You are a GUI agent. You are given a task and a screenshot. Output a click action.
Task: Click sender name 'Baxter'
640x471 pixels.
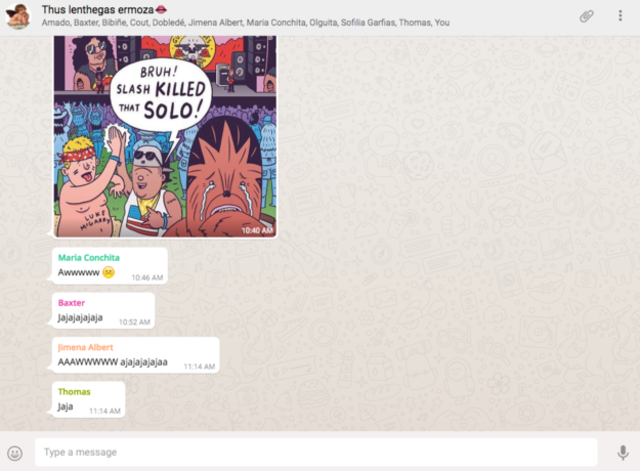[x=71, y=303]
